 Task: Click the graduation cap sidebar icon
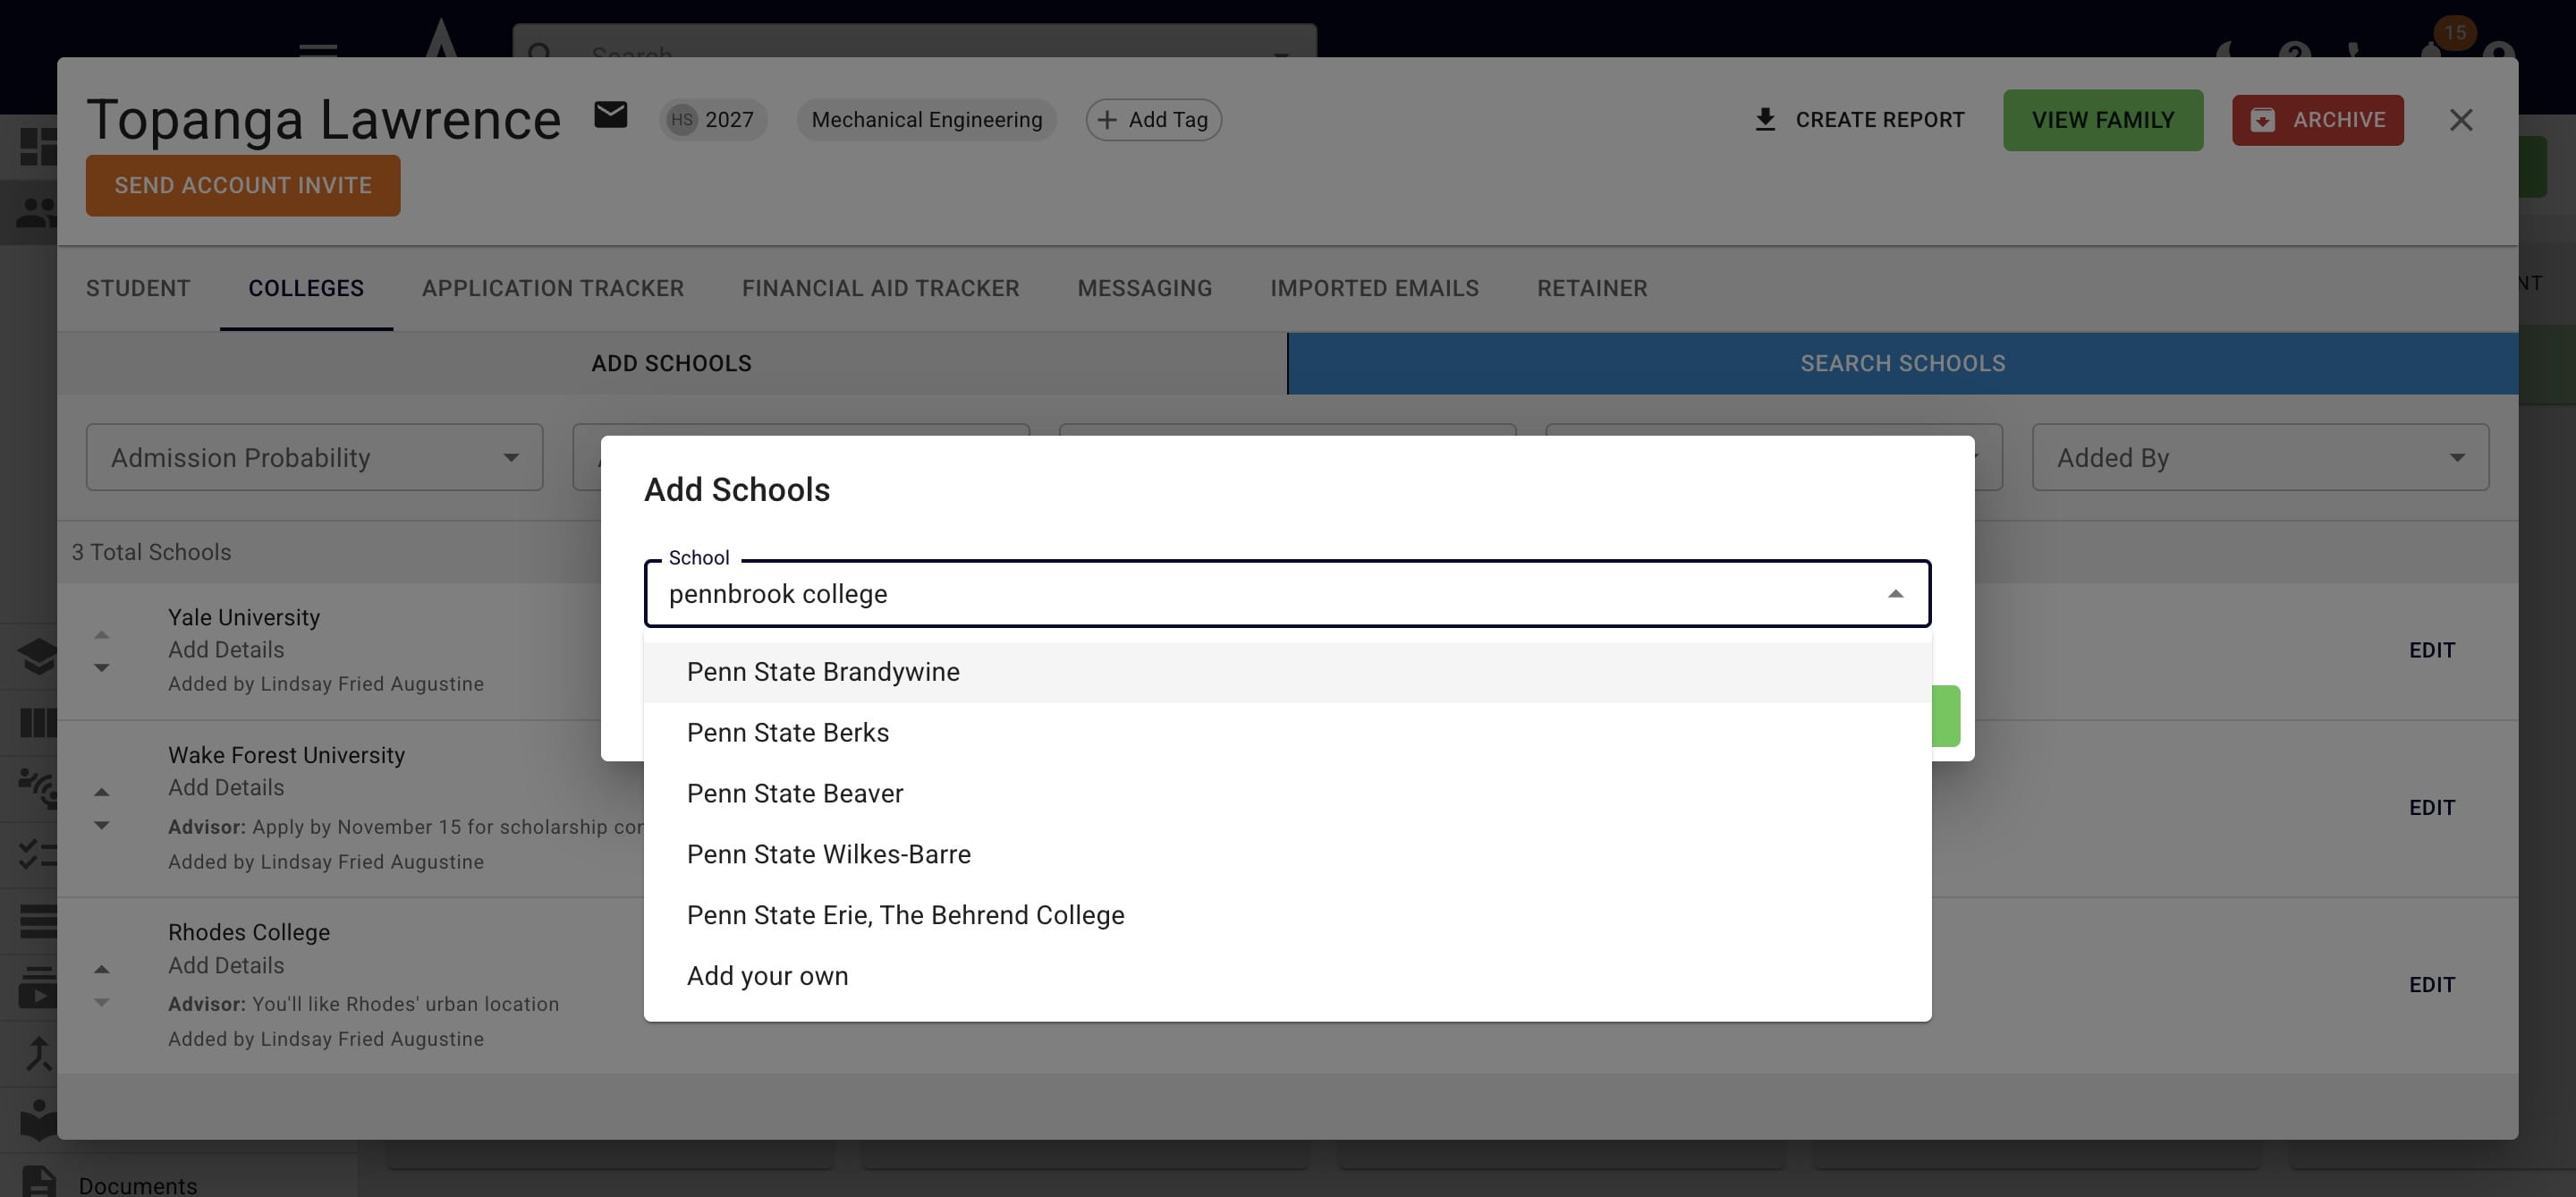pos(37,656)
